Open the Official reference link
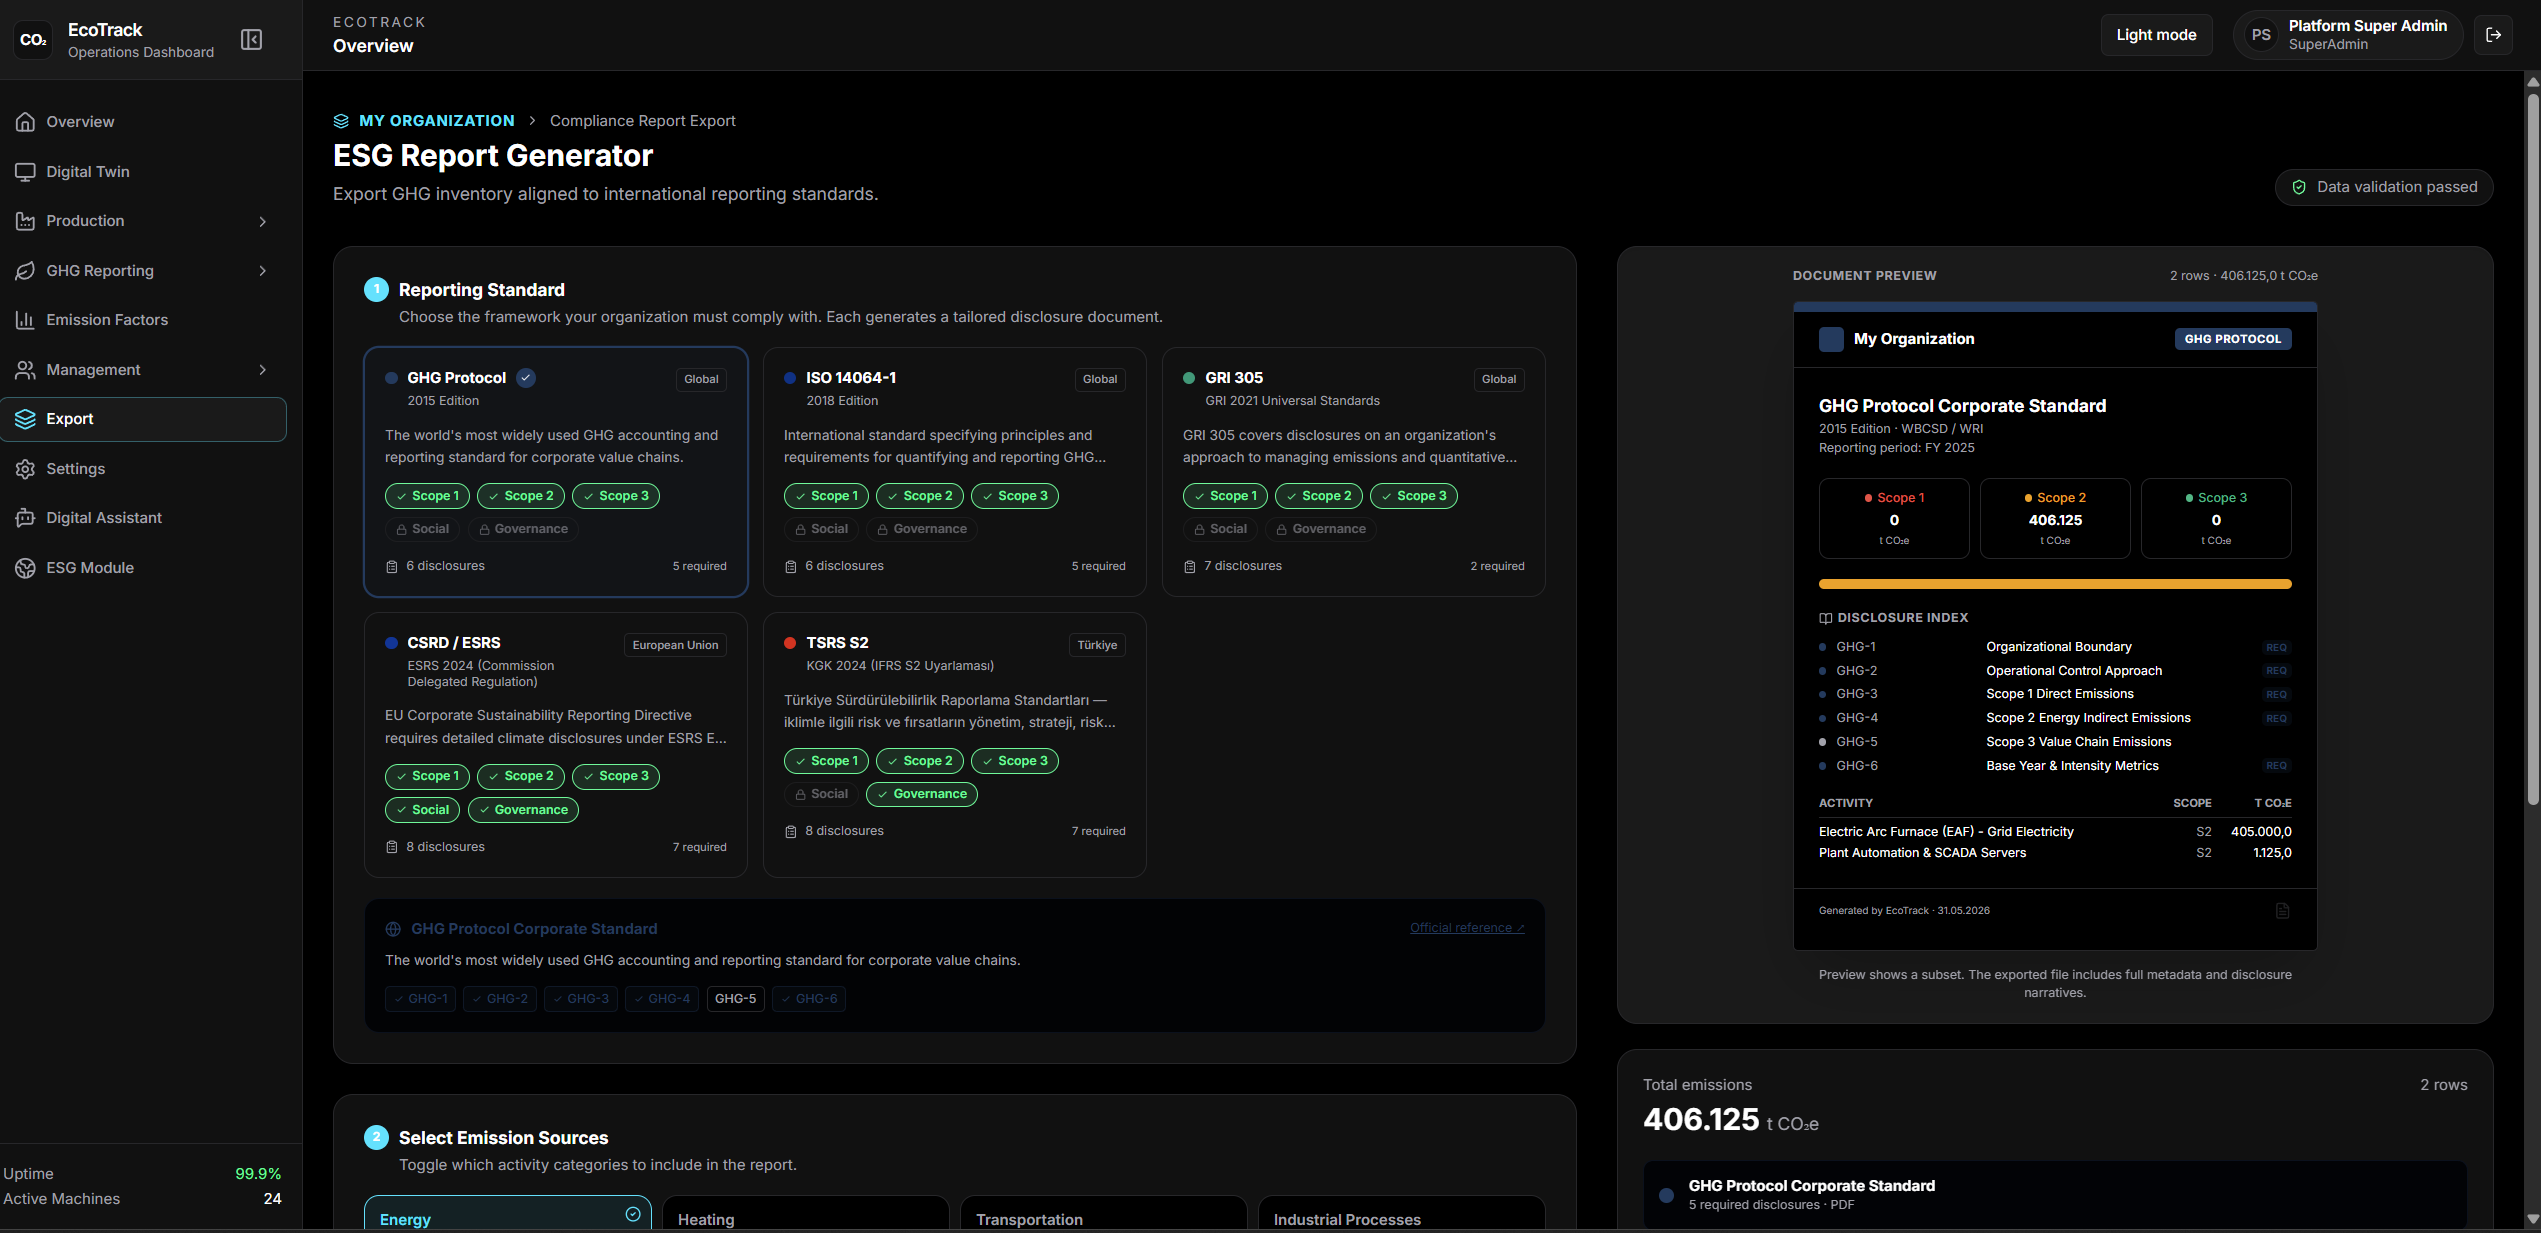Viewport: 2541px width, 1233px height. tap(1467, 928)
